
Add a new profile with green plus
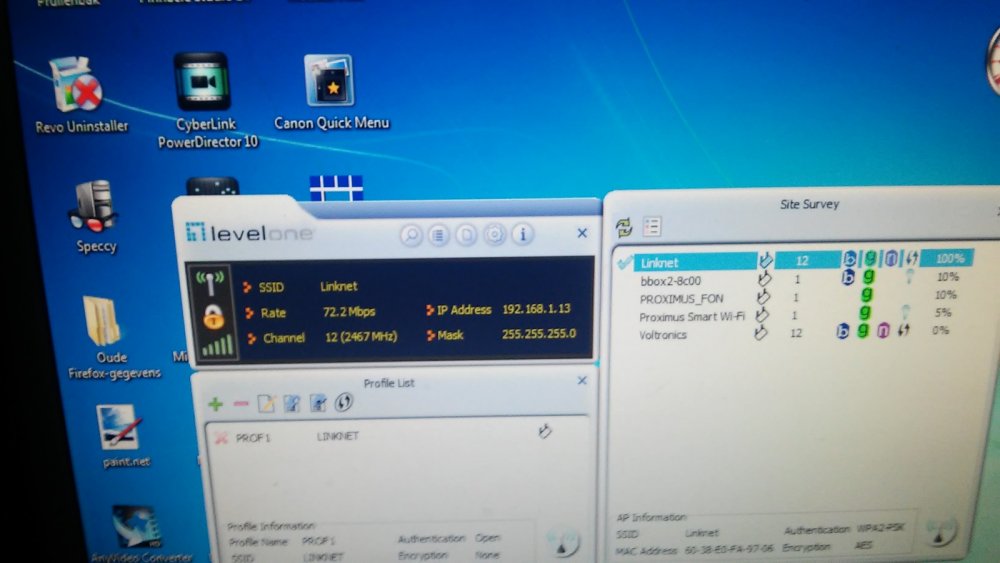[x=216, y=404]
